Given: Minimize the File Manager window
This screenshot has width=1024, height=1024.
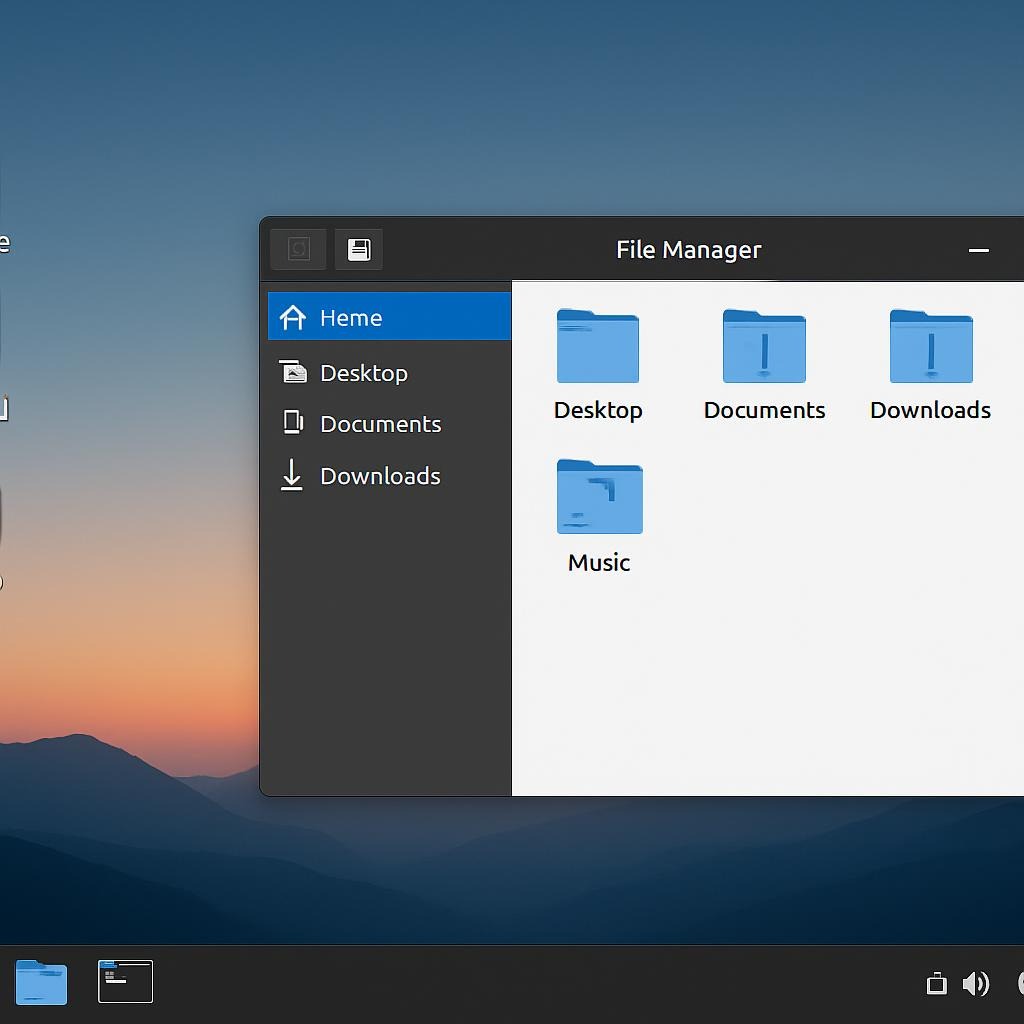Looking at the screenshot, I should point(978,251).
